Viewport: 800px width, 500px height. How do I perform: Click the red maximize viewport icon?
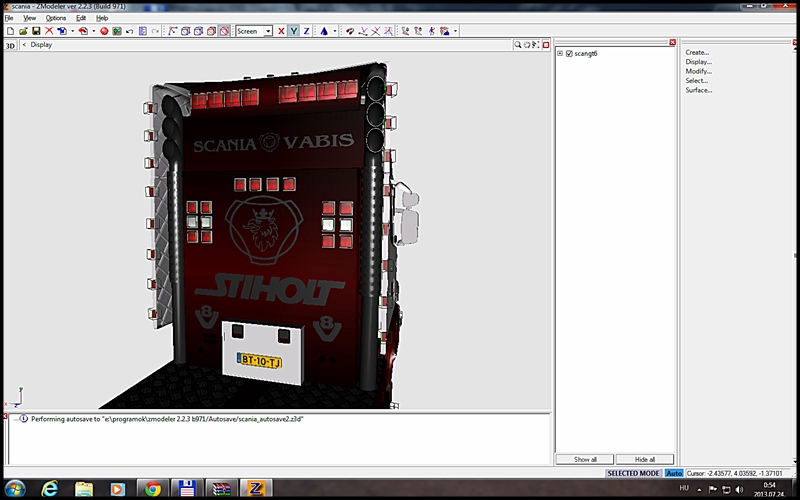point(547,45)
